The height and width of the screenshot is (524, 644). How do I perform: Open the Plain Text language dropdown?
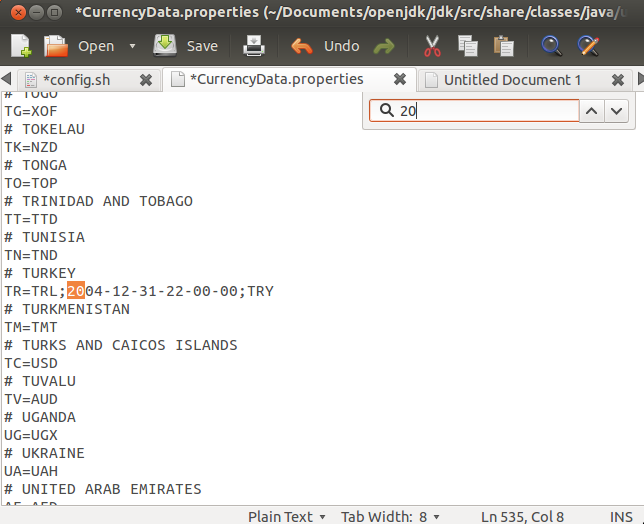pyautogui.click(x=287, y=516)
